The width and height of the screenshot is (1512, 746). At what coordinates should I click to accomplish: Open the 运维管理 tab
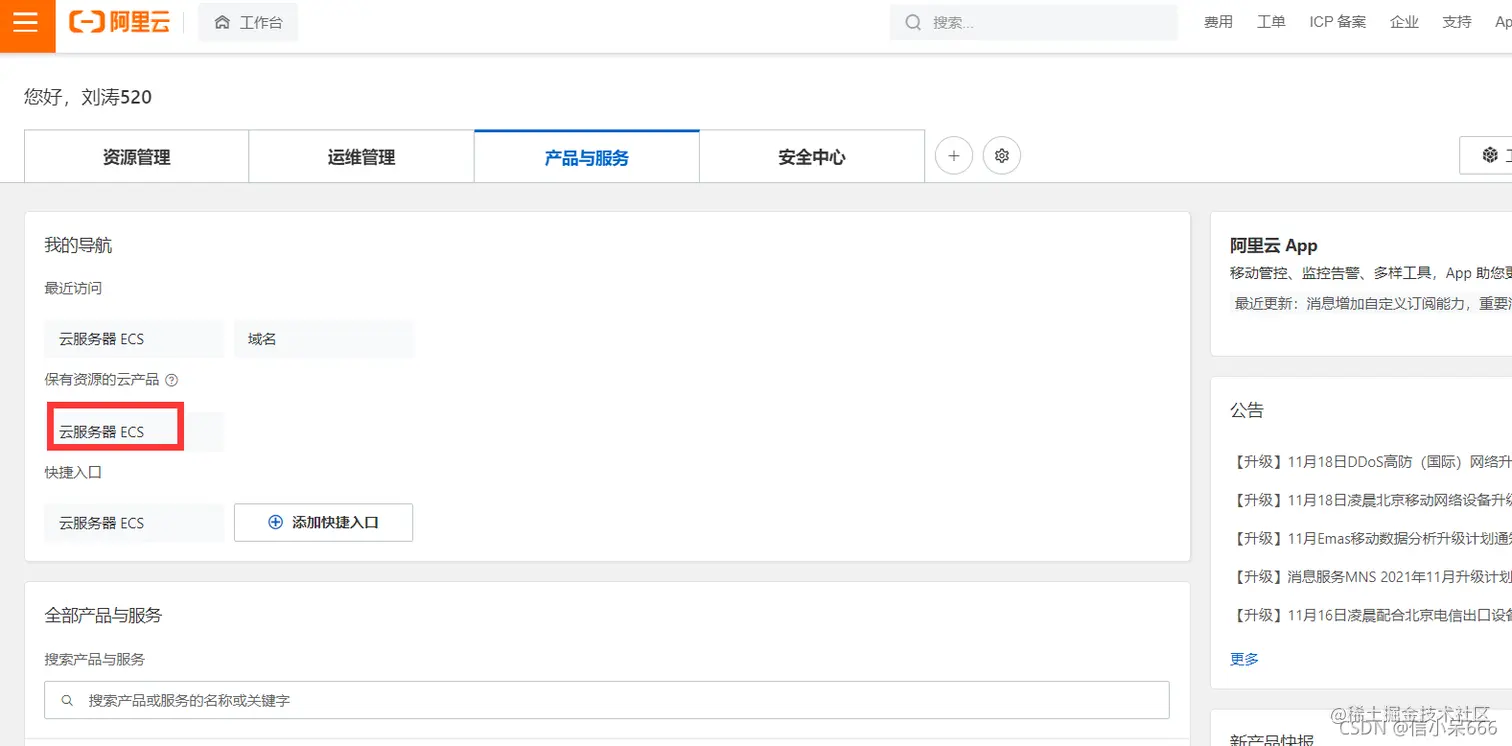pos(361,156)
